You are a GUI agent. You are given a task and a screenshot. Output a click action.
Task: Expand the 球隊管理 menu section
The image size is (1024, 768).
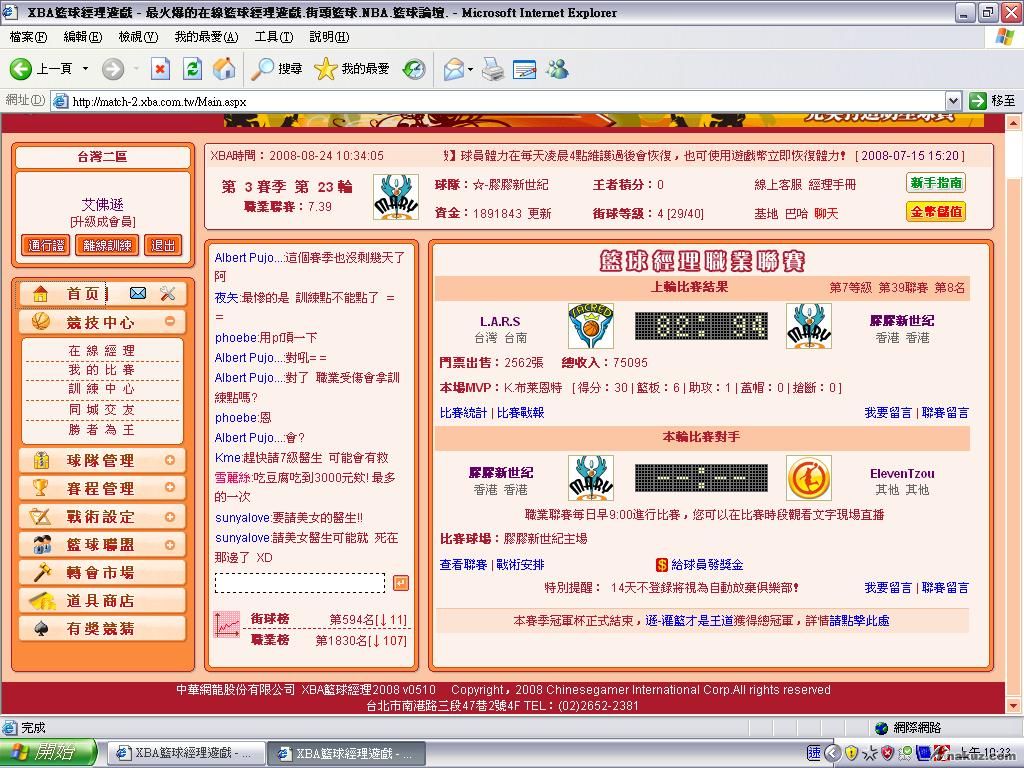coord(170,460)
